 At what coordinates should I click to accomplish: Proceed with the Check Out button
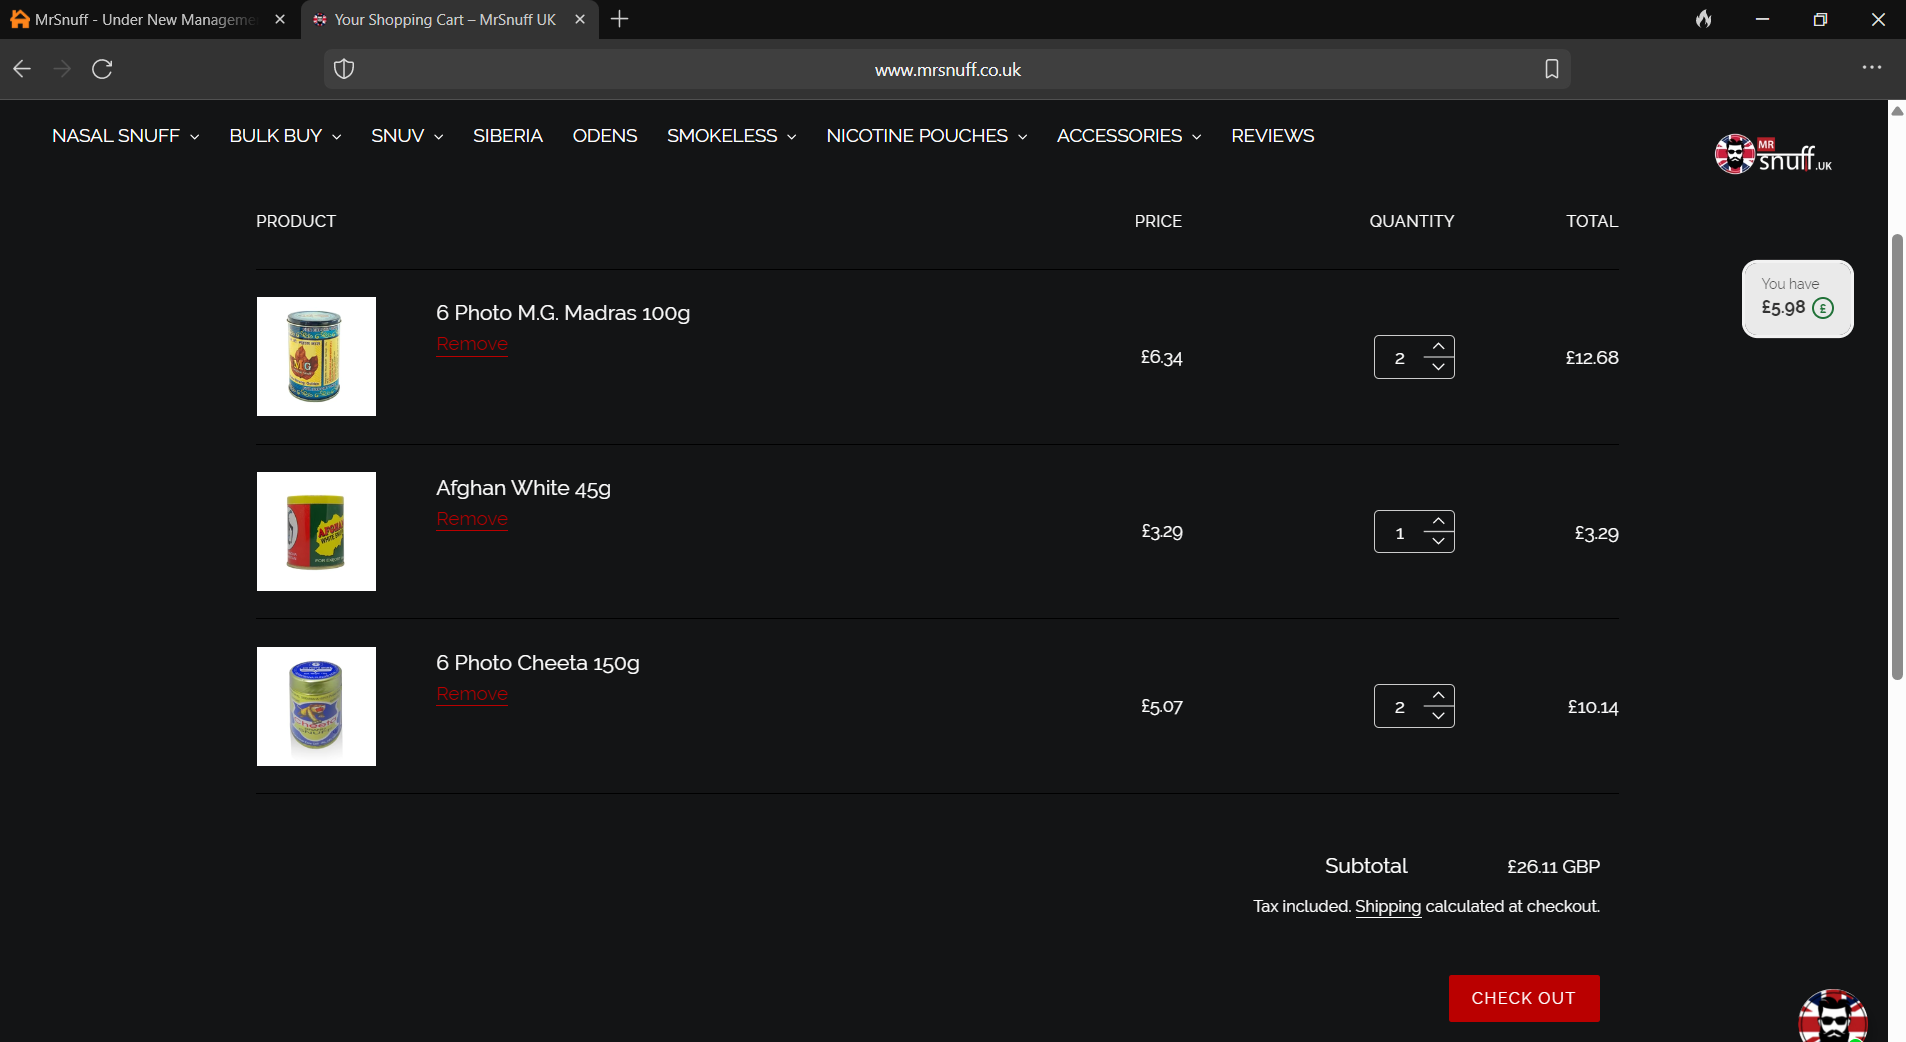[1524, 998]
